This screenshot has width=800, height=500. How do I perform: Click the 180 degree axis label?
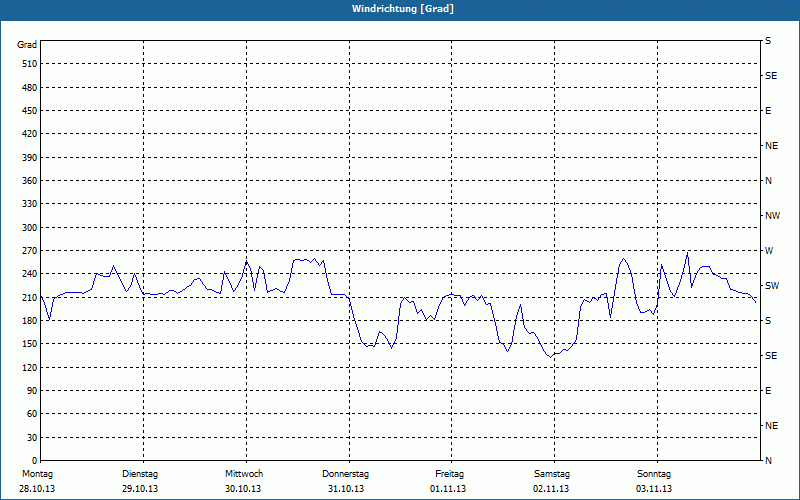click(x=30, y=320)
